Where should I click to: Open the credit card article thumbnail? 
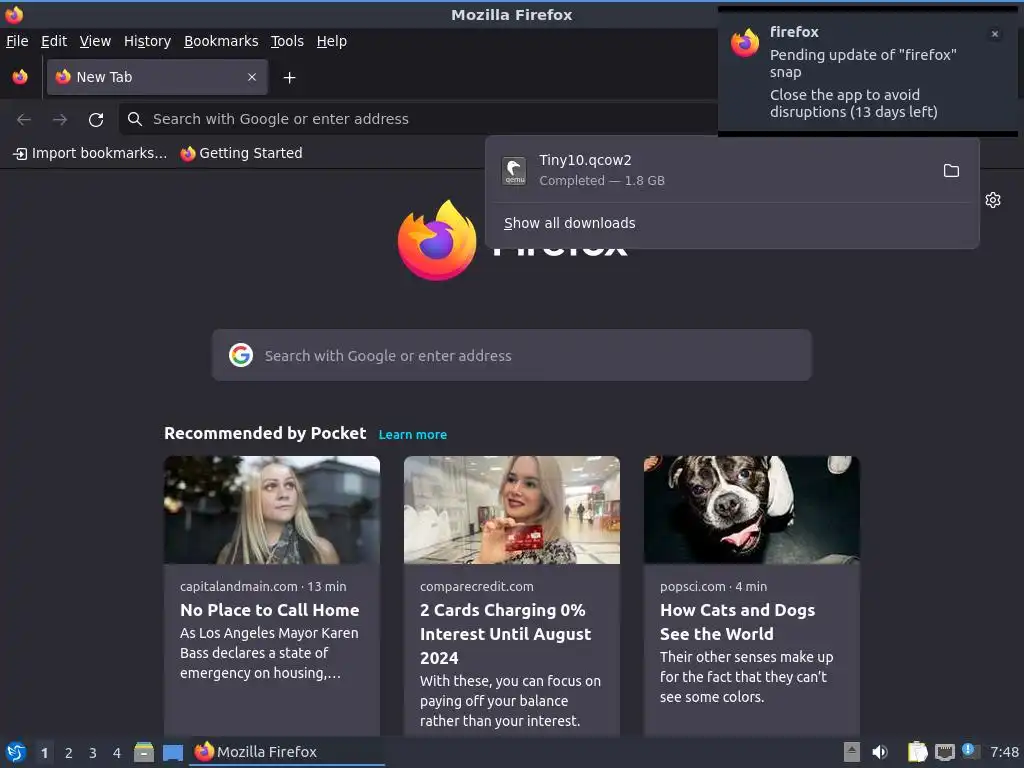[x=512, y=510]
